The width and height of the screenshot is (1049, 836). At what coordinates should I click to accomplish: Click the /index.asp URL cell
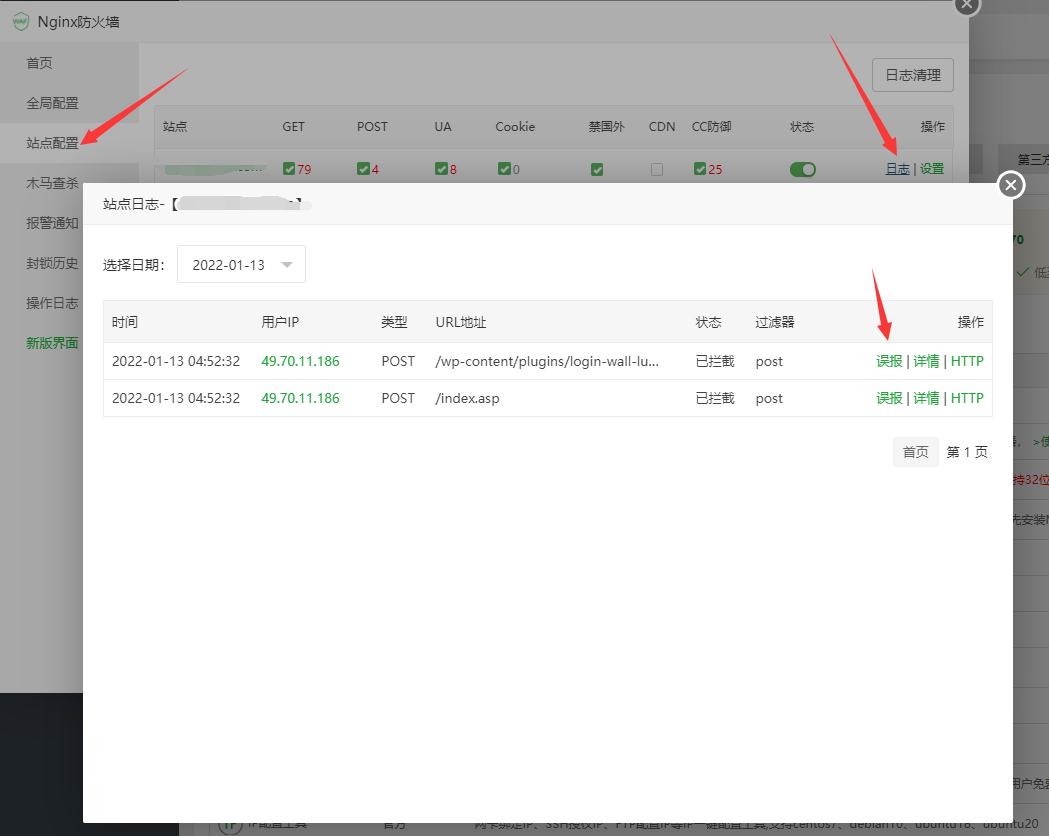[x=467, y=398]
